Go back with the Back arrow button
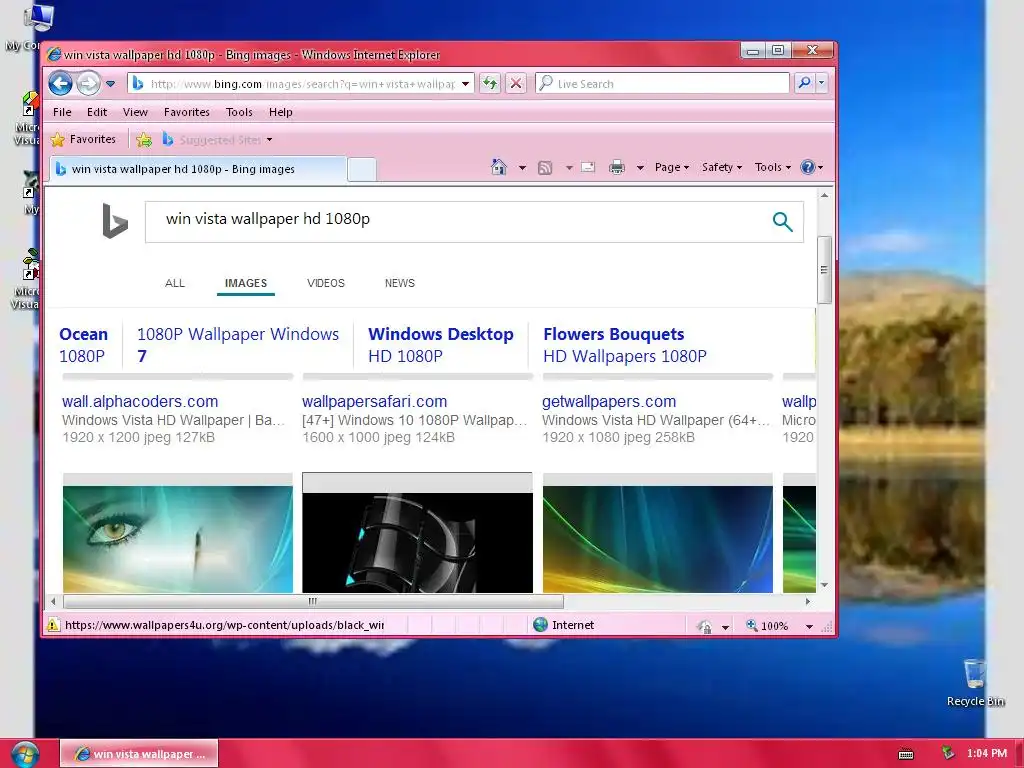The image size is (1024, 768). (x=60, y=84)
